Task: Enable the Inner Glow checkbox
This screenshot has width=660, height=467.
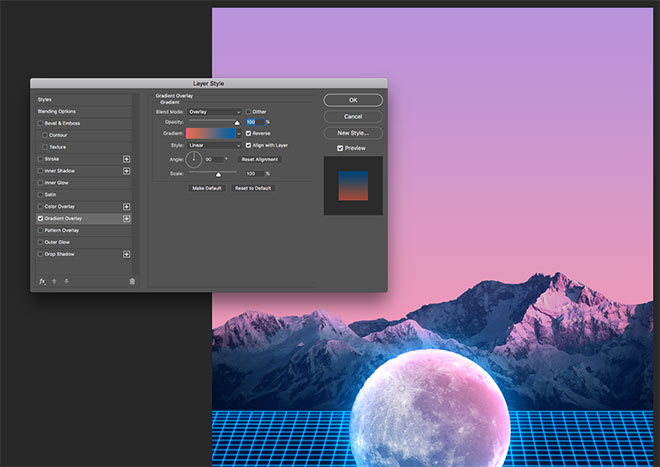Action: coord(40,183)
